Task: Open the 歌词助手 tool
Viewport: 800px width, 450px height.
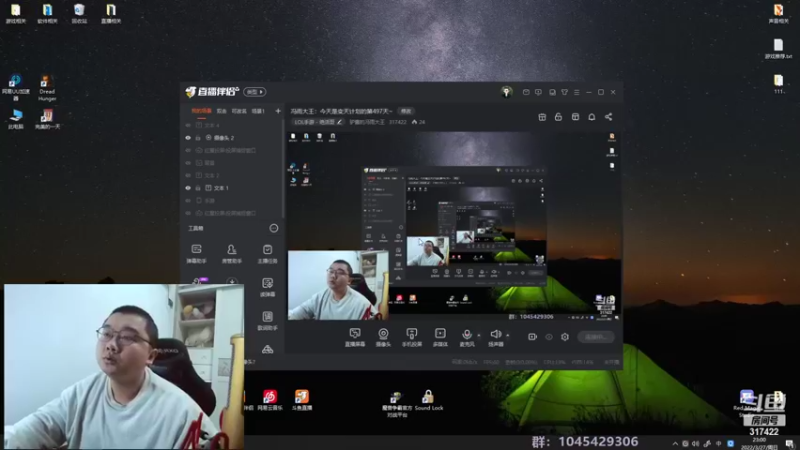Action: click(x=267, y=321)
